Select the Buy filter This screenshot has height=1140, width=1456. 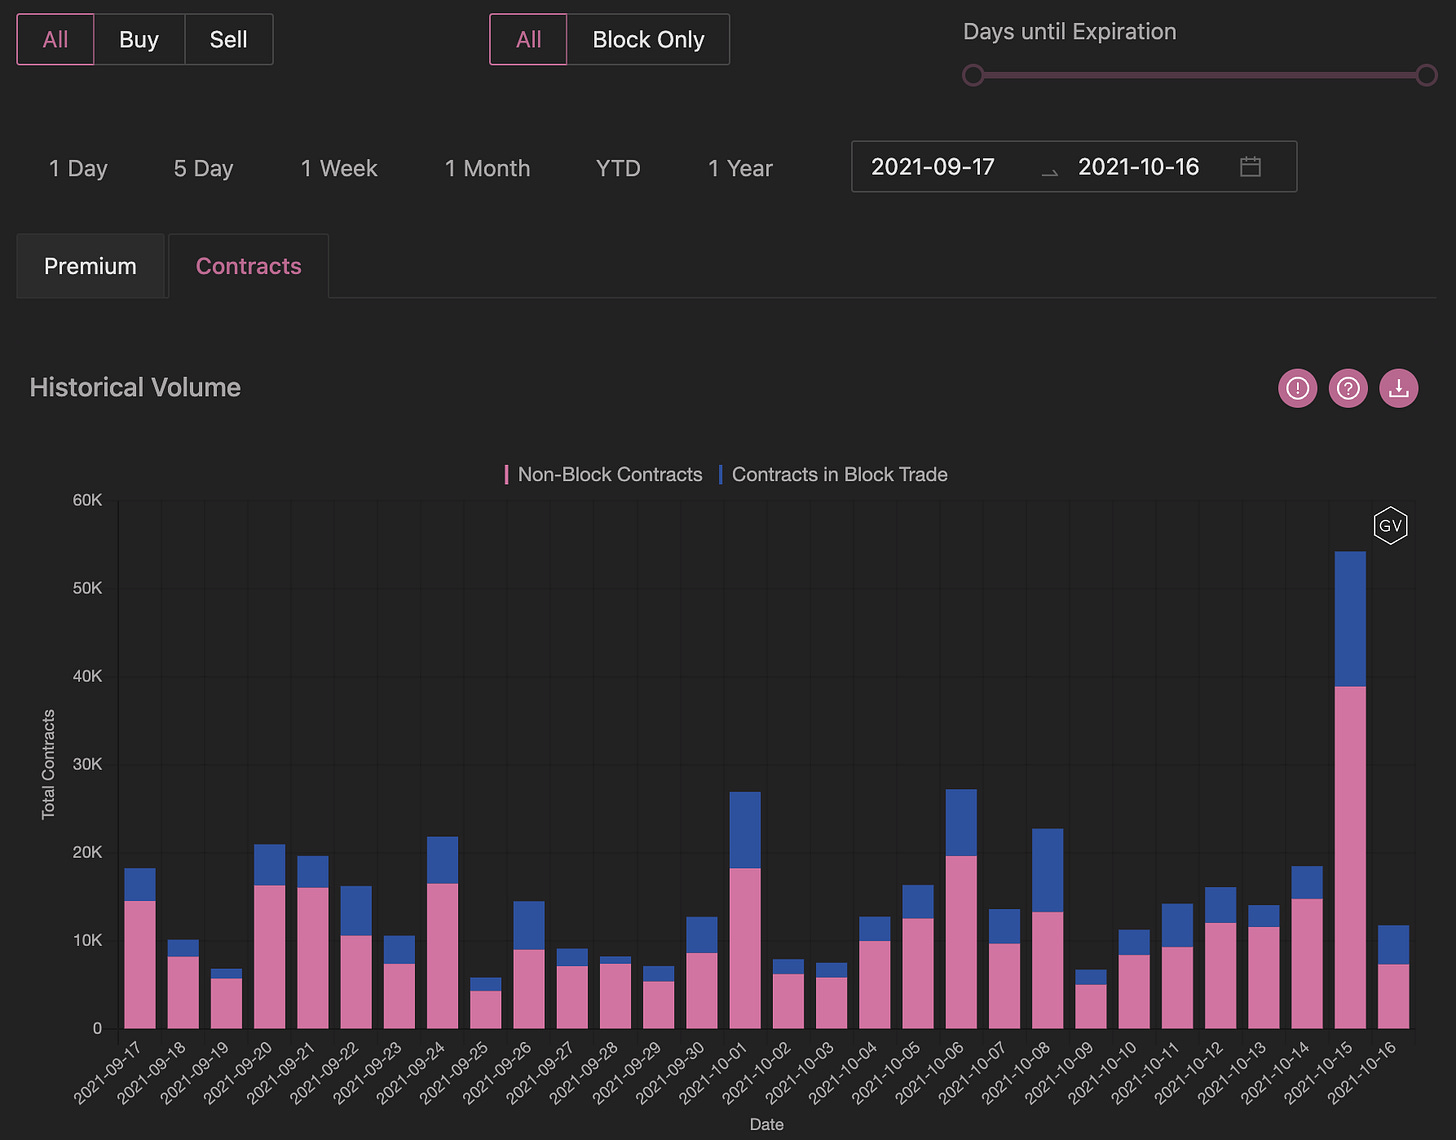pos(139,40)
